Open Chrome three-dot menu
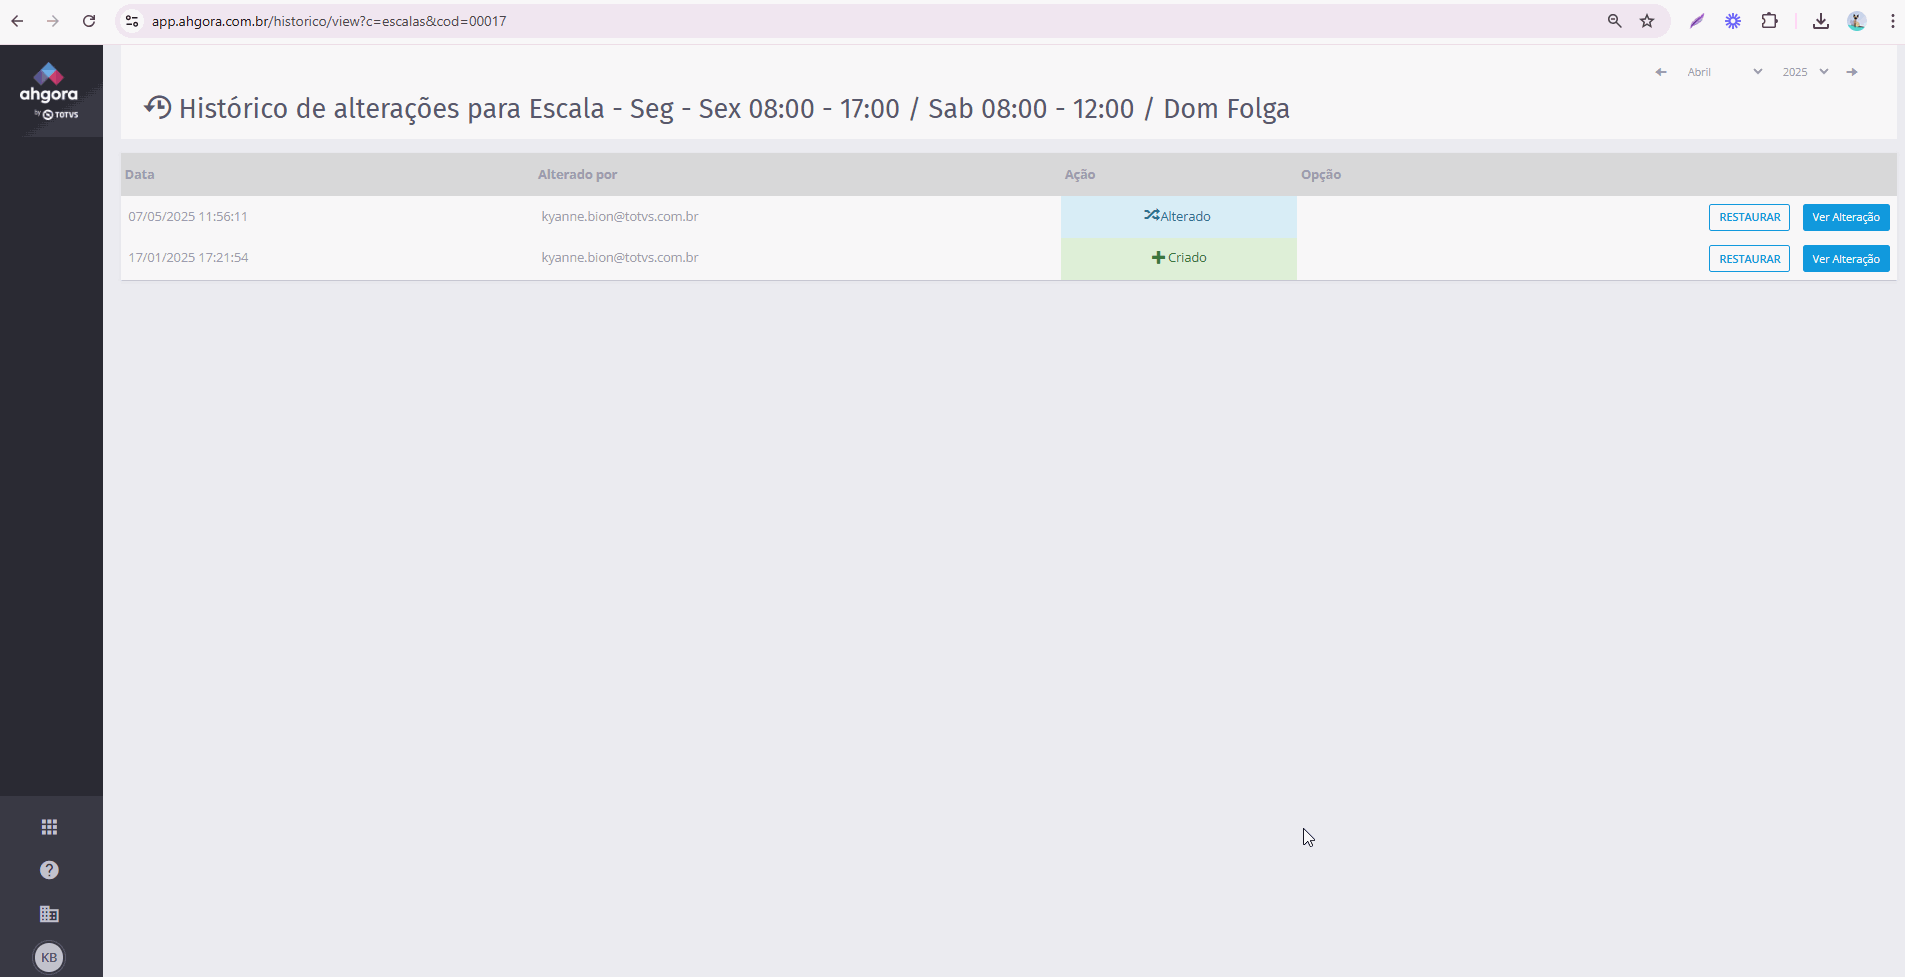This screenshot has height=977, width=1905. pos(1893,21)
